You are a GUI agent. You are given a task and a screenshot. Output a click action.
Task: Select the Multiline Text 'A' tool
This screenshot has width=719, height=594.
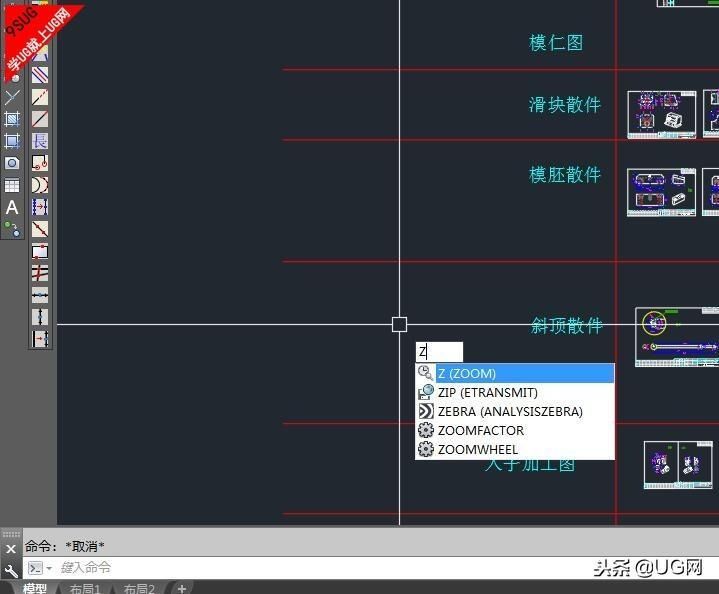[x=12, y=207]
